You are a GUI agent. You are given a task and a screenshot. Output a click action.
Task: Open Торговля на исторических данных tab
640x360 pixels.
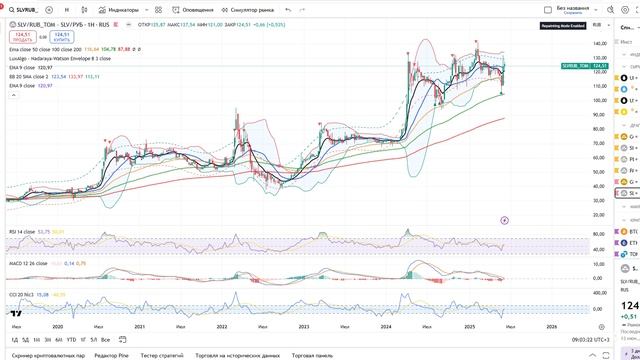coord(238,356)
